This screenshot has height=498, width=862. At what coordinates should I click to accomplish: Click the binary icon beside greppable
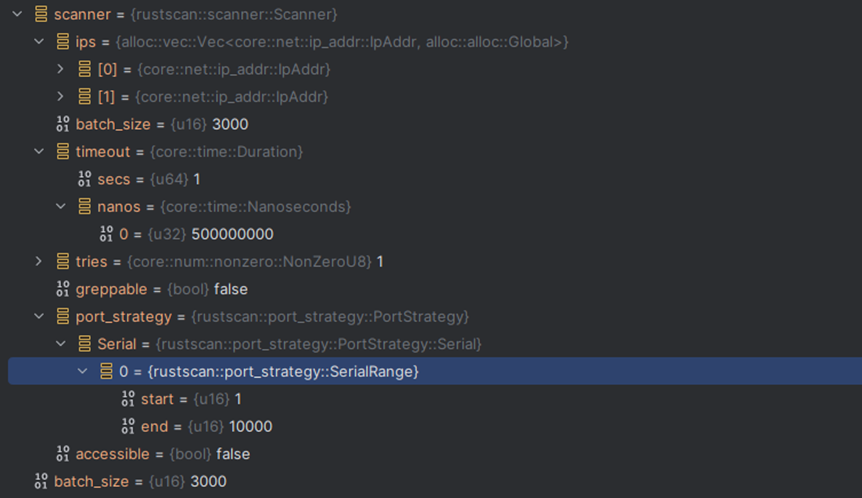(63, 289)
